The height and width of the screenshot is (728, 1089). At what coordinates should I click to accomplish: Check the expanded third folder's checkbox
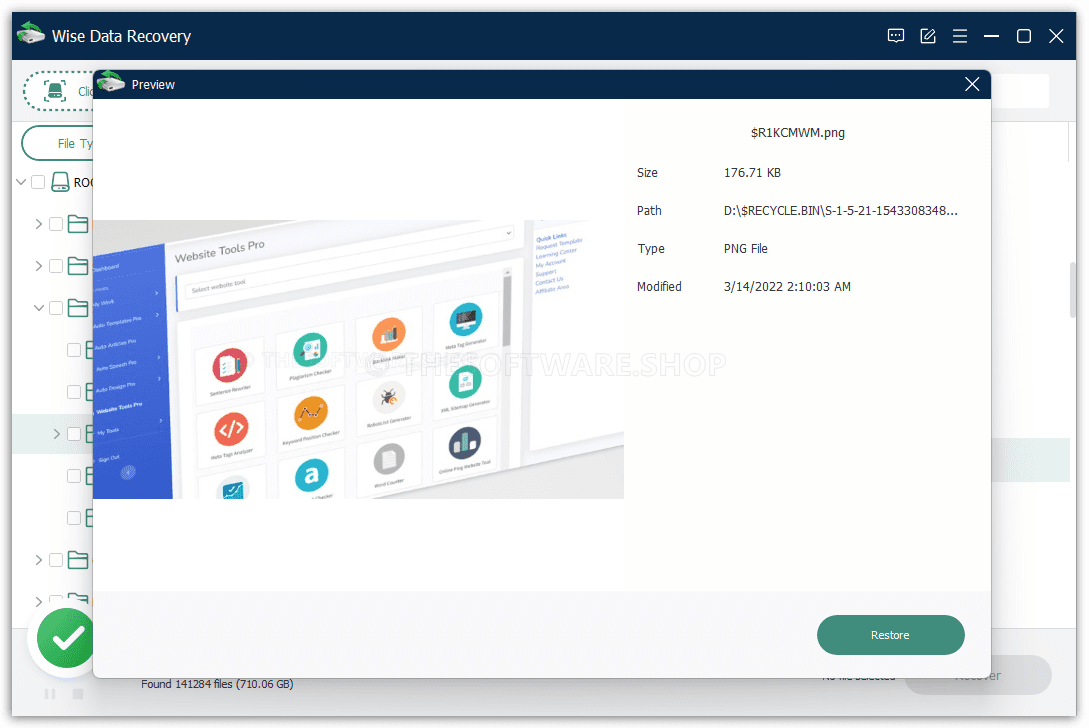(56, 308)
